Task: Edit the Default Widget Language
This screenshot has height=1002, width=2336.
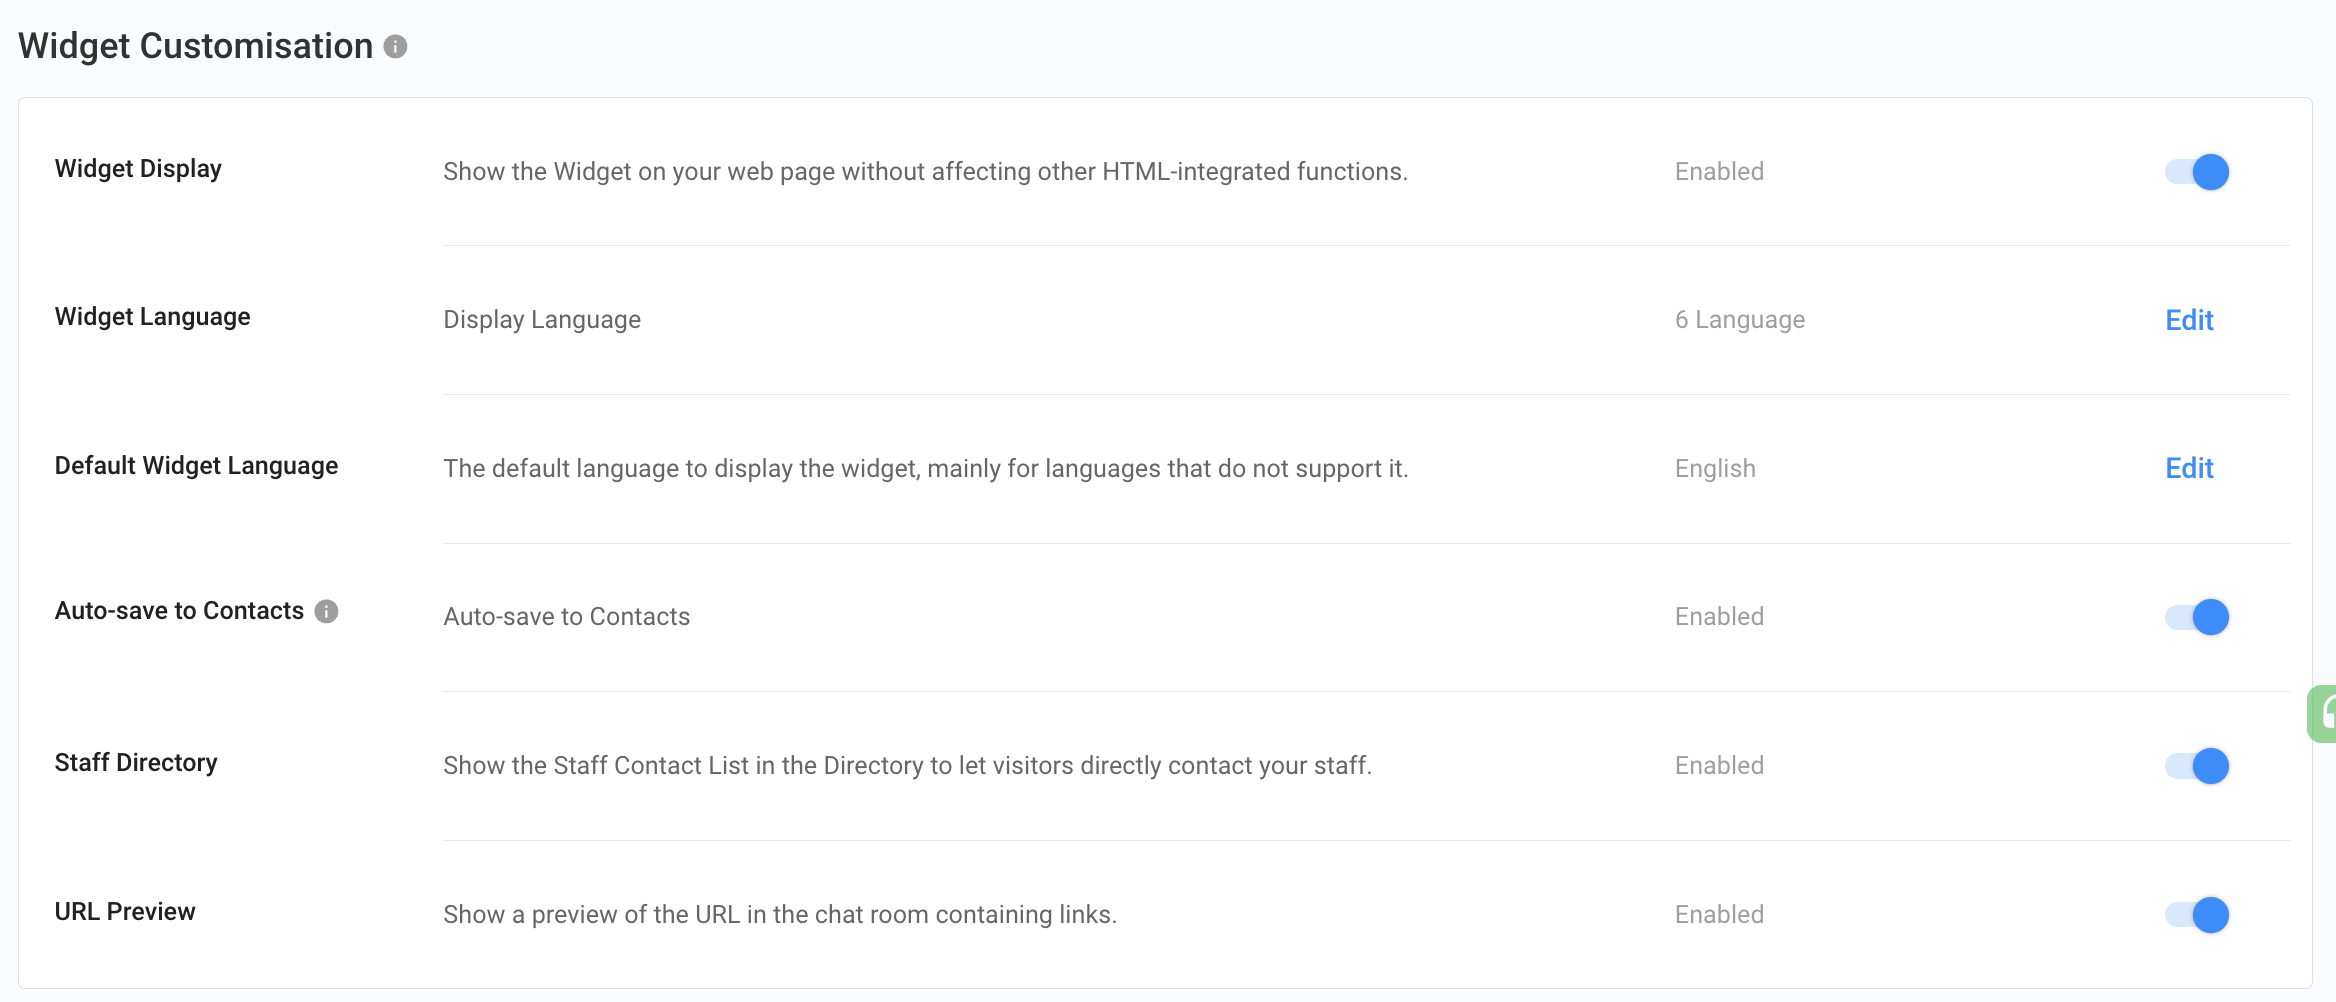Action: tap(2189, 468)
